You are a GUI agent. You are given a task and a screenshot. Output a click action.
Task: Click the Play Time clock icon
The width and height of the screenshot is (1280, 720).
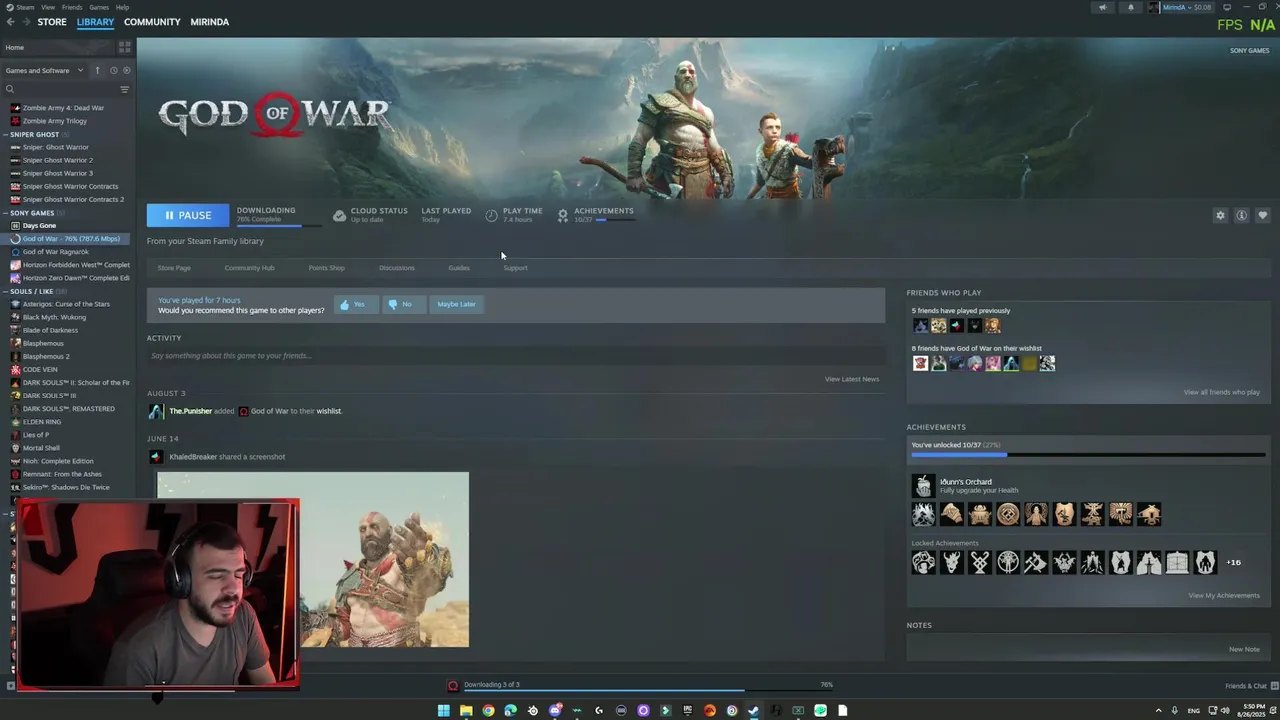pyautogui.click(x=491, y=215)
